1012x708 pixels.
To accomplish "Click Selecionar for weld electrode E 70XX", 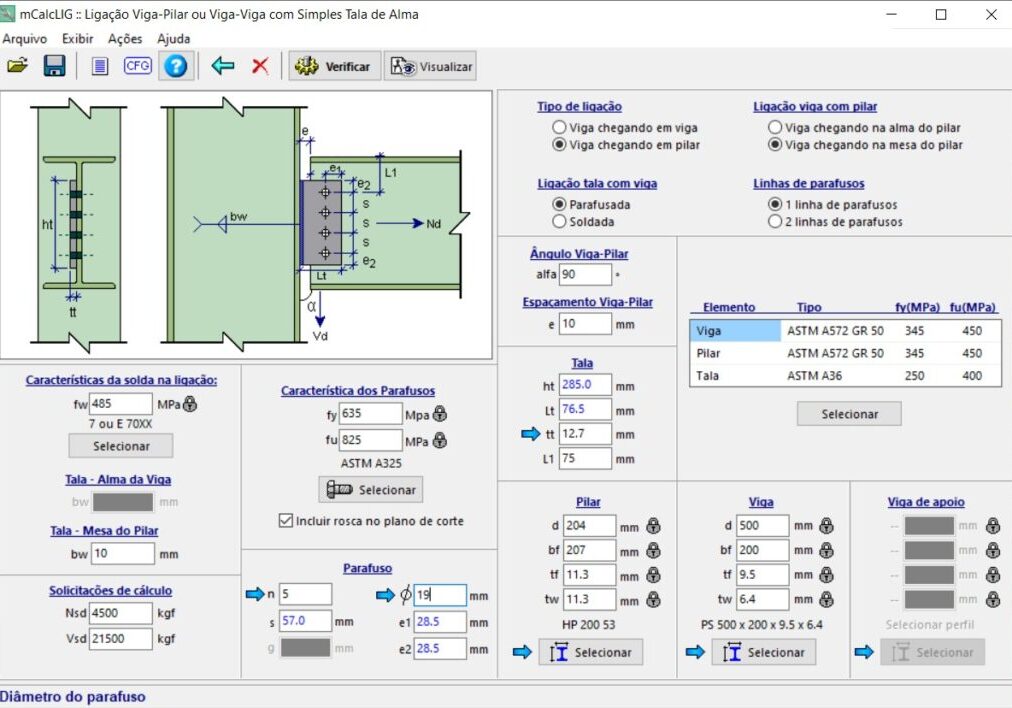I will [121, 446].
